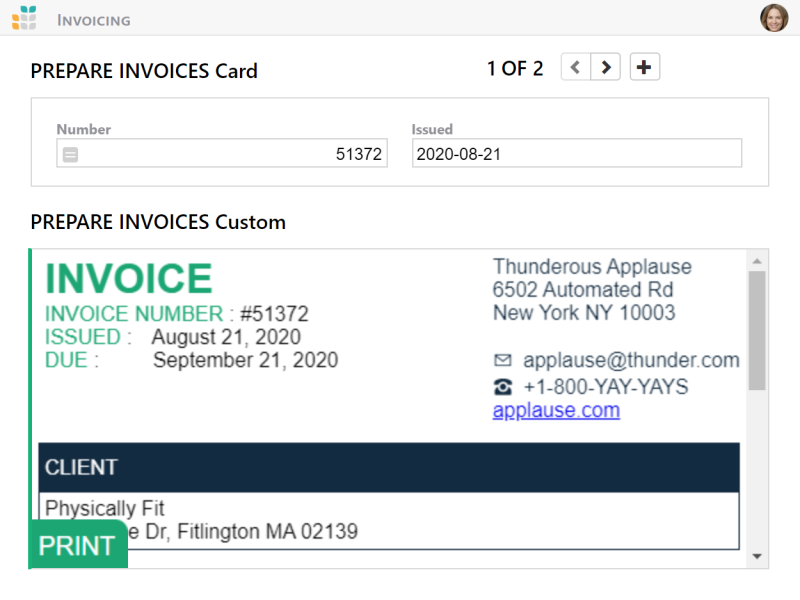Click the Invoicing title in header
800x600 pixels.
[94, 20]
